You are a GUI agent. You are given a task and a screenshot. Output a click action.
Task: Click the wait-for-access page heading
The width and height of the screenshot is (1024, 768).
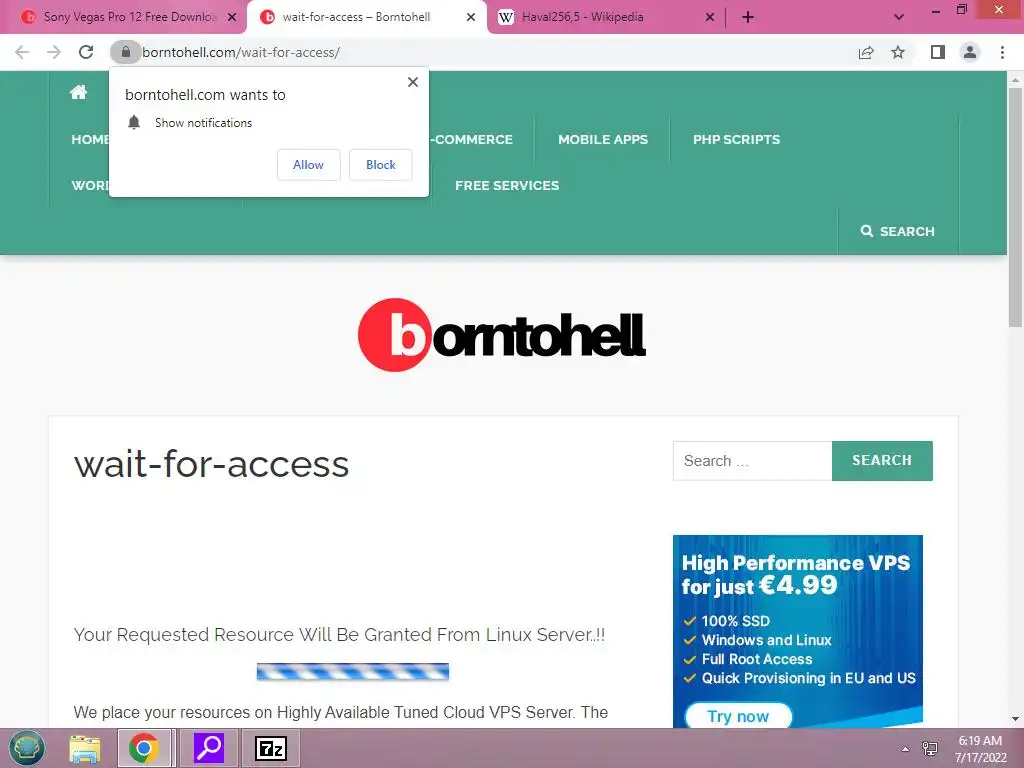coord(211,464)
